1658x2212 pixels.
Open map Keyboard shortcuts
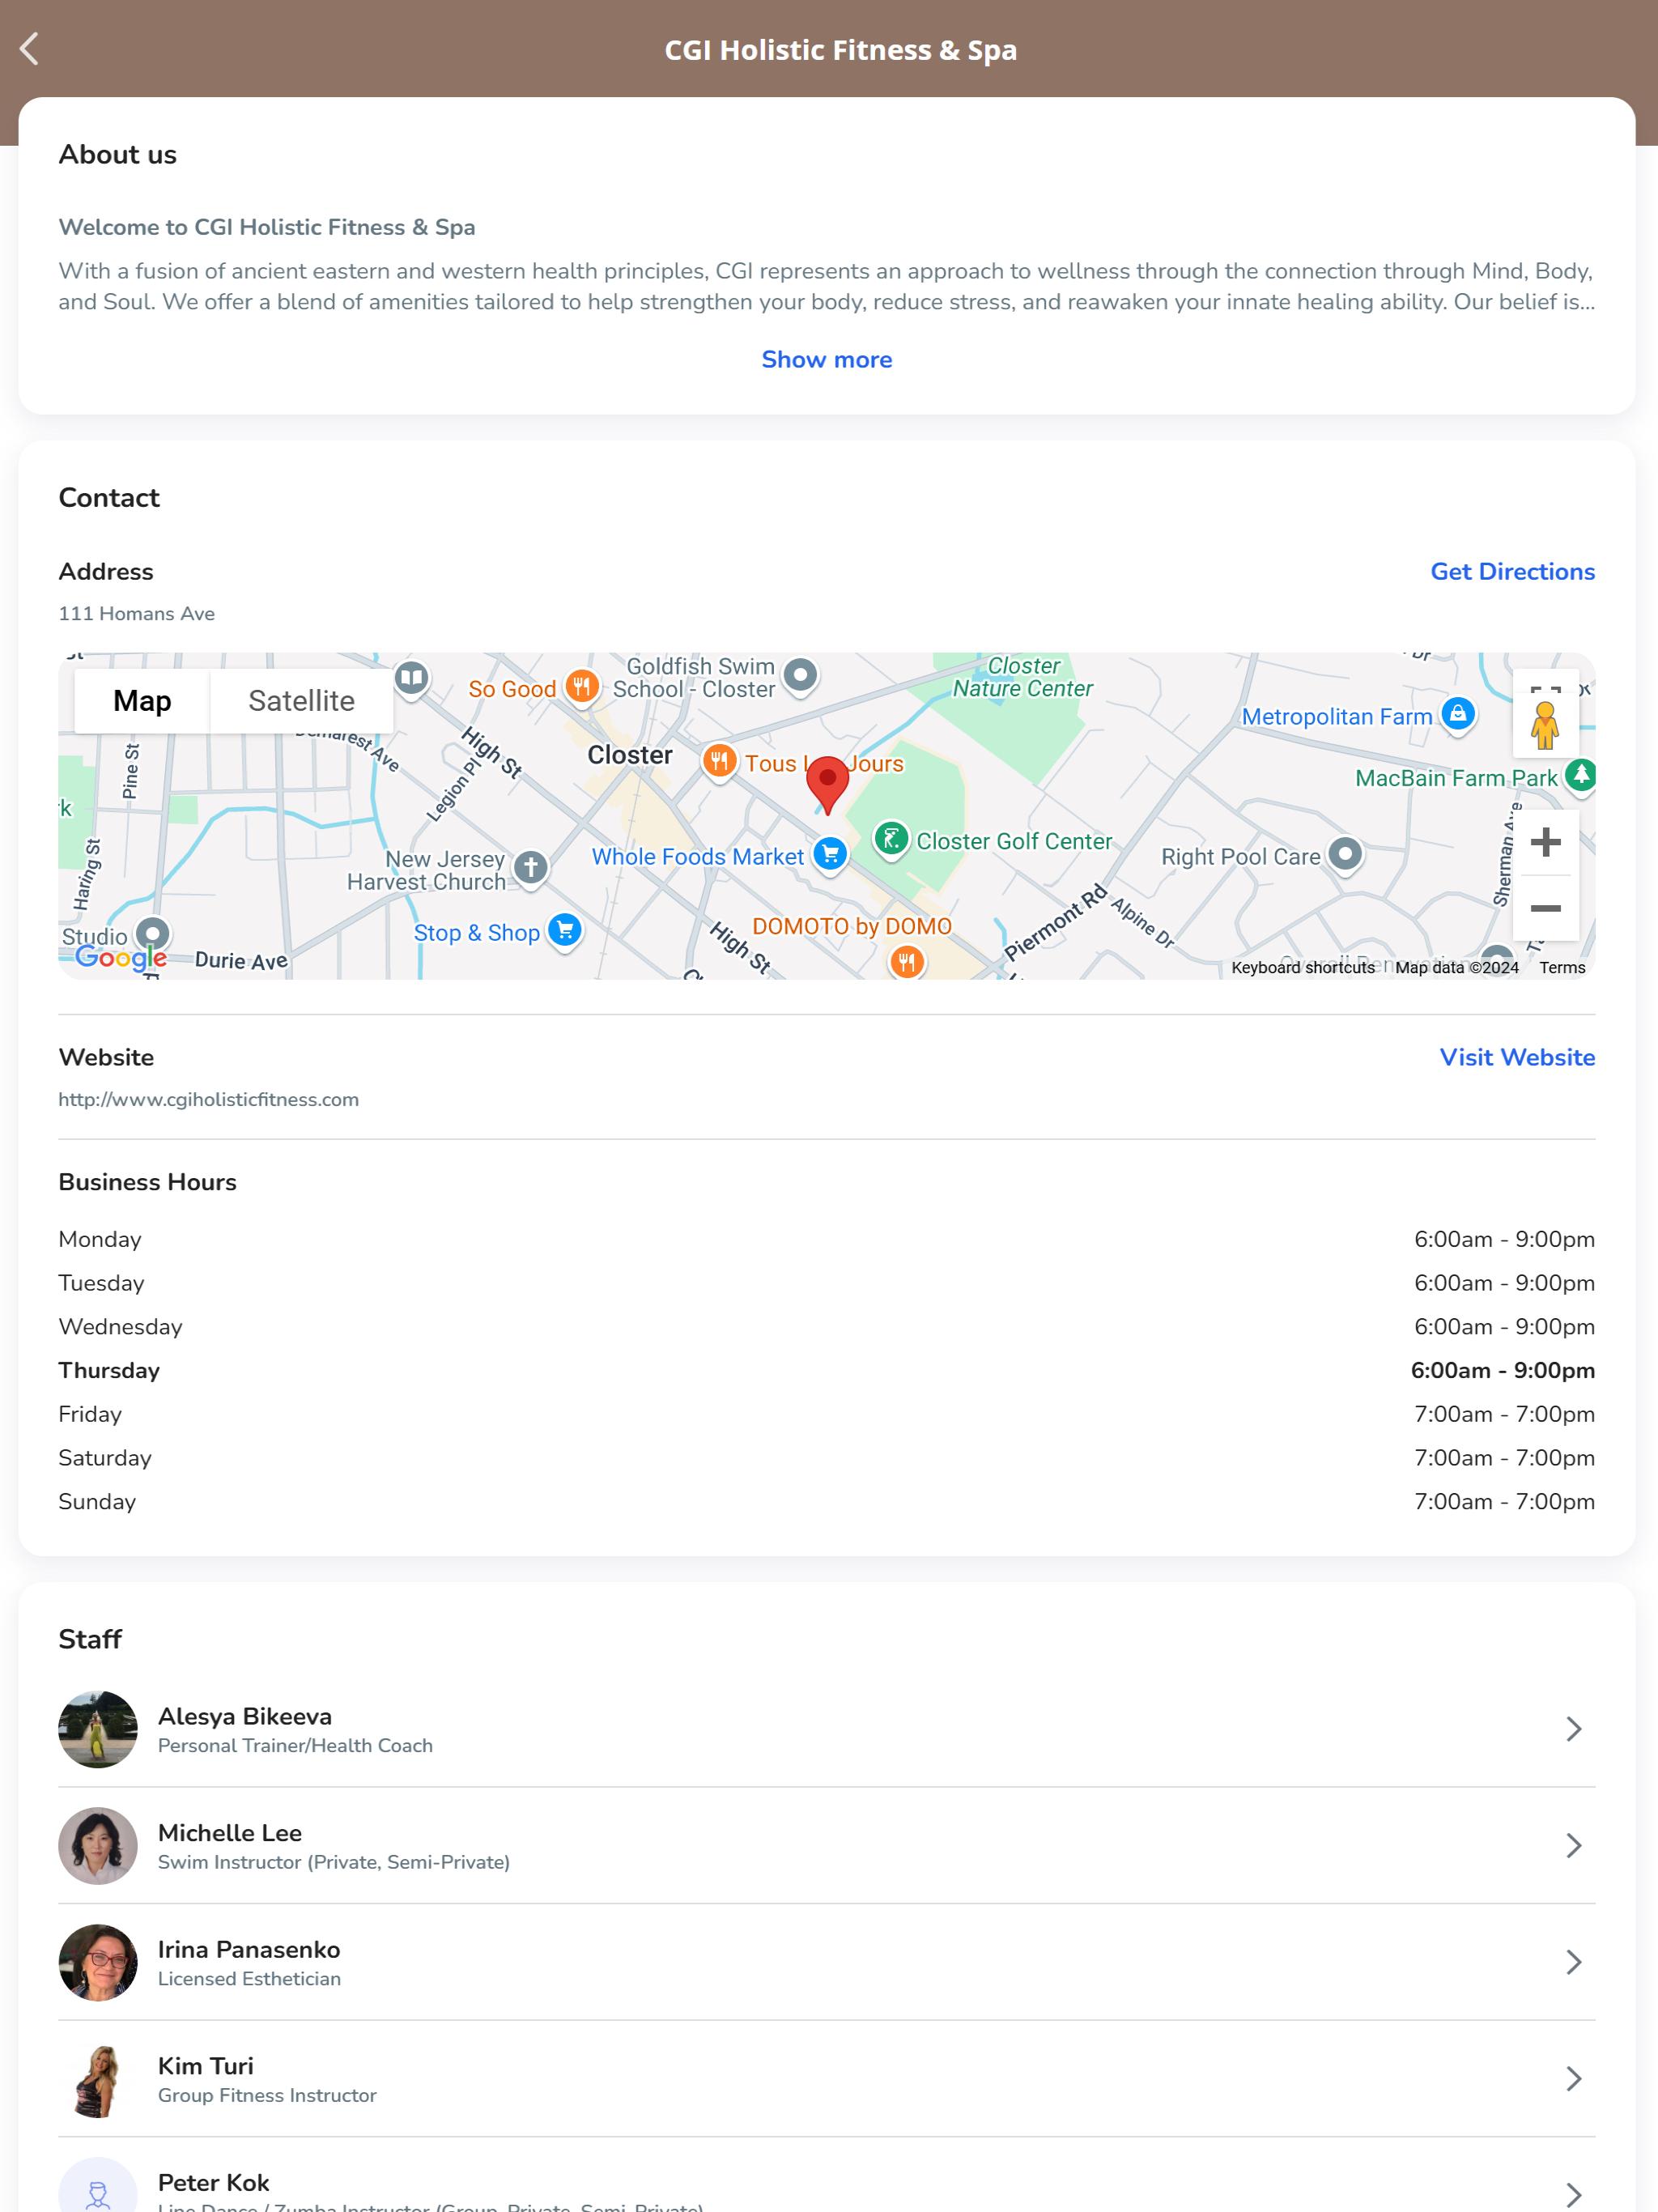pos(1302,967)
